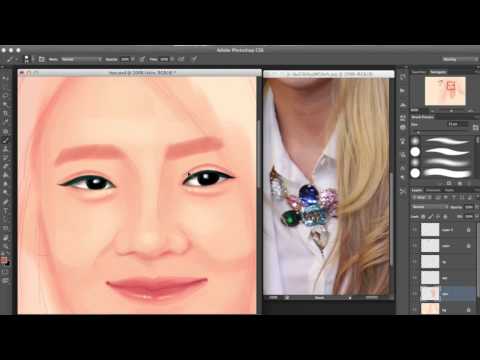Click the Navigator preview thumbnail

(x=445, y=91)
